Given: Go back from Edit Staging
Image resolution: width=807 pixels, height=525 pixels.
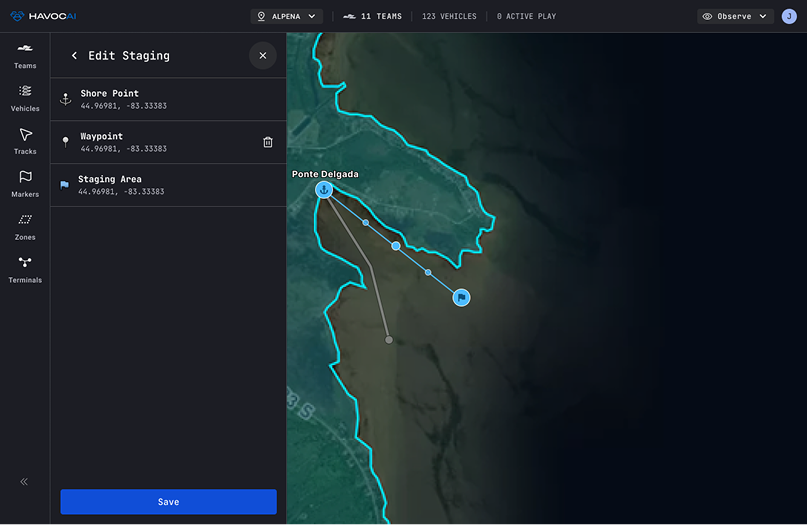Looking at the screenshot, I should (74, 56).
